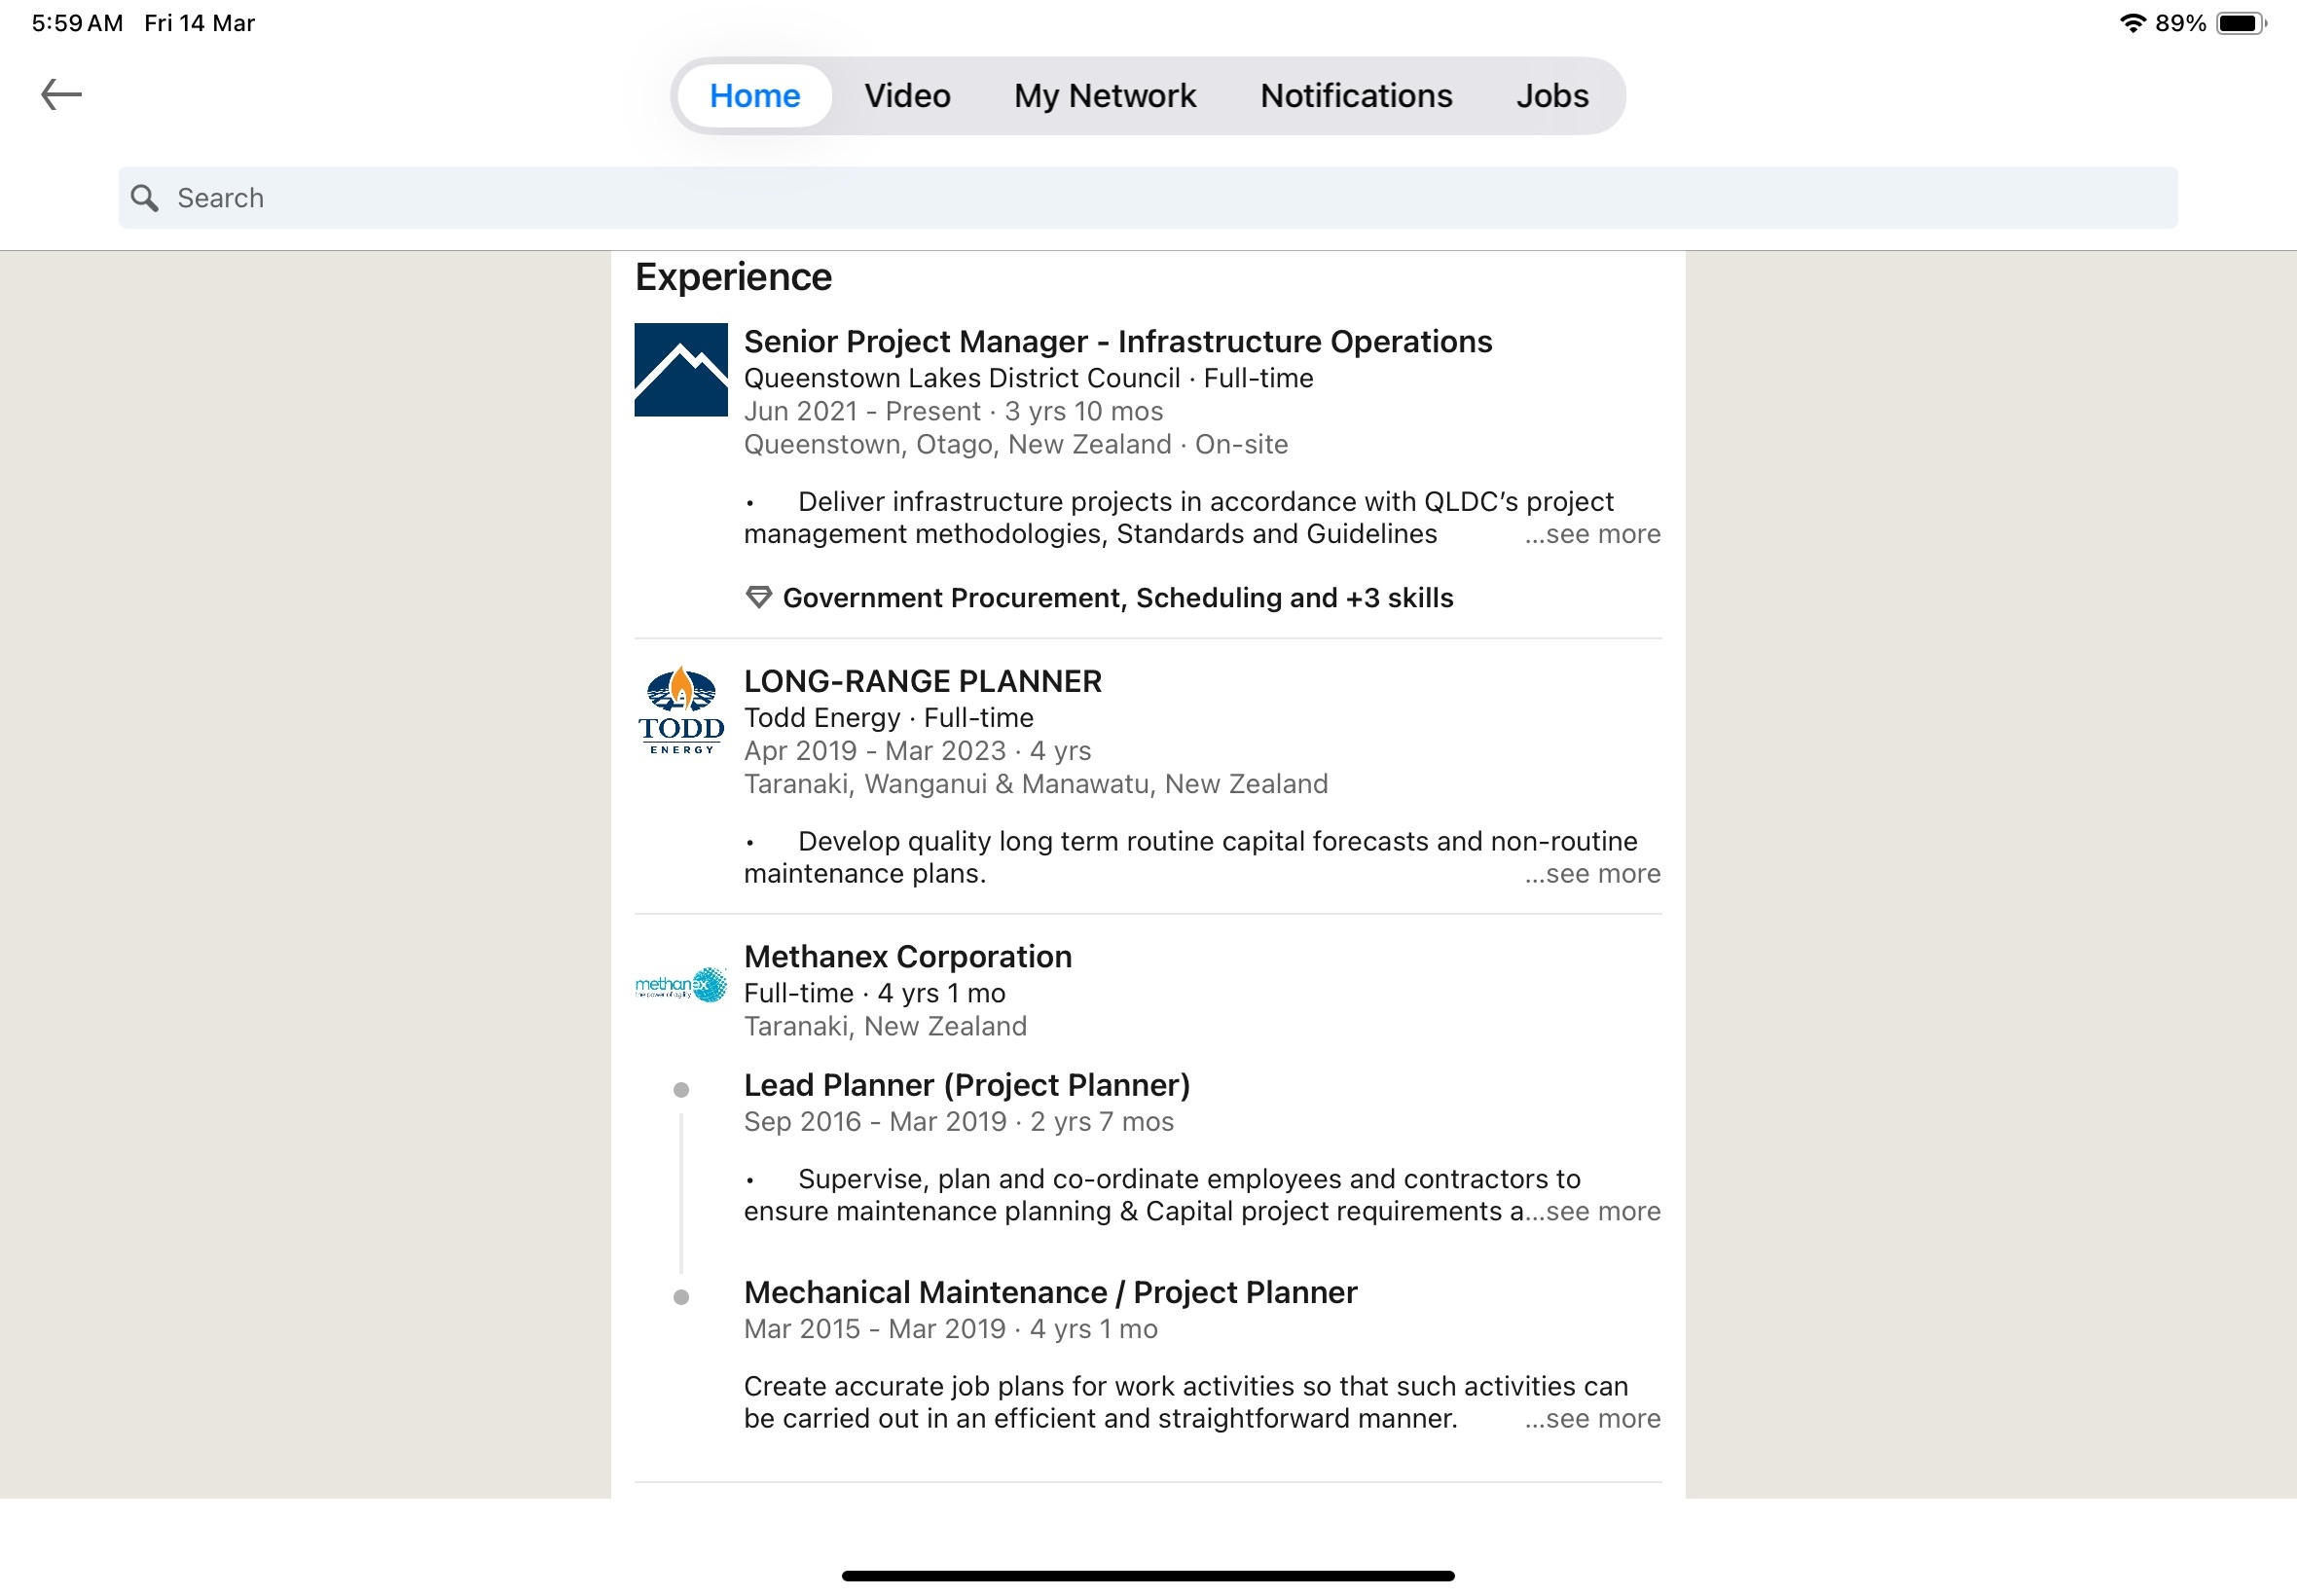Tap the back arrow icon

pyautogui.click(x=61, y=95)
